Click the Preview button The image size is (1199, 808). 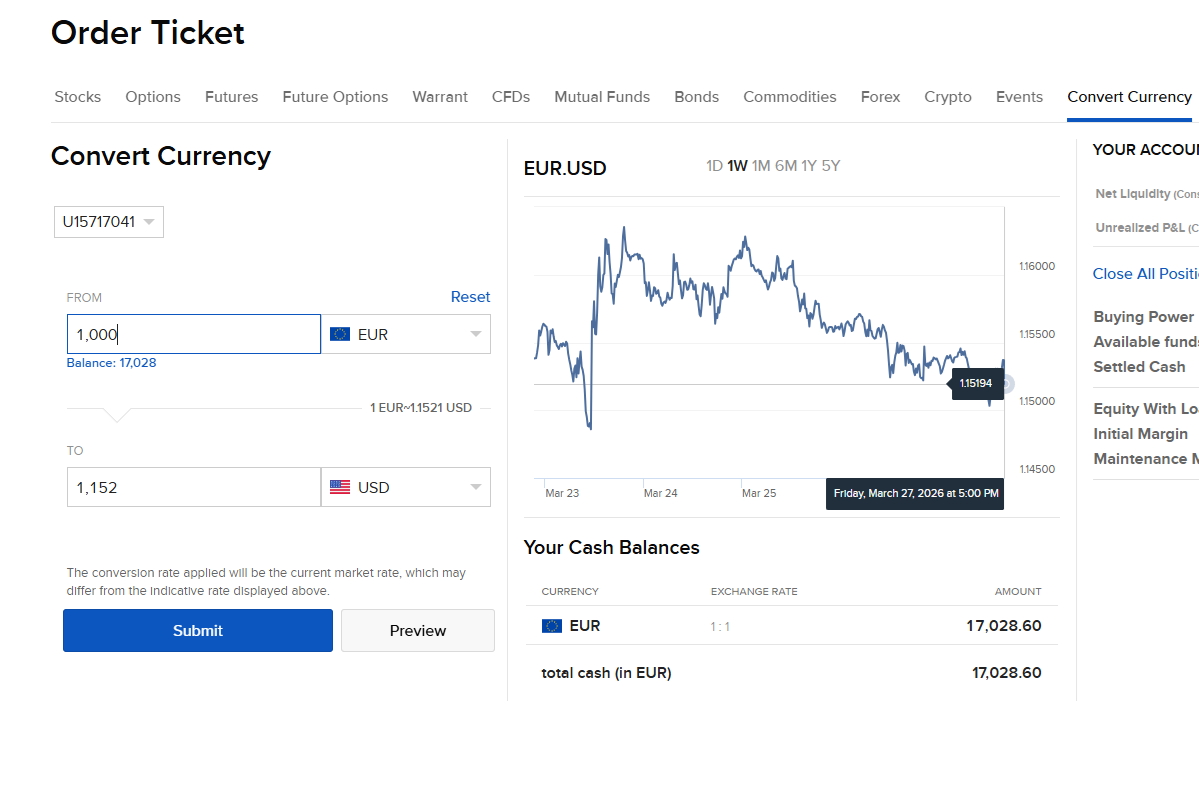(417, 630)
